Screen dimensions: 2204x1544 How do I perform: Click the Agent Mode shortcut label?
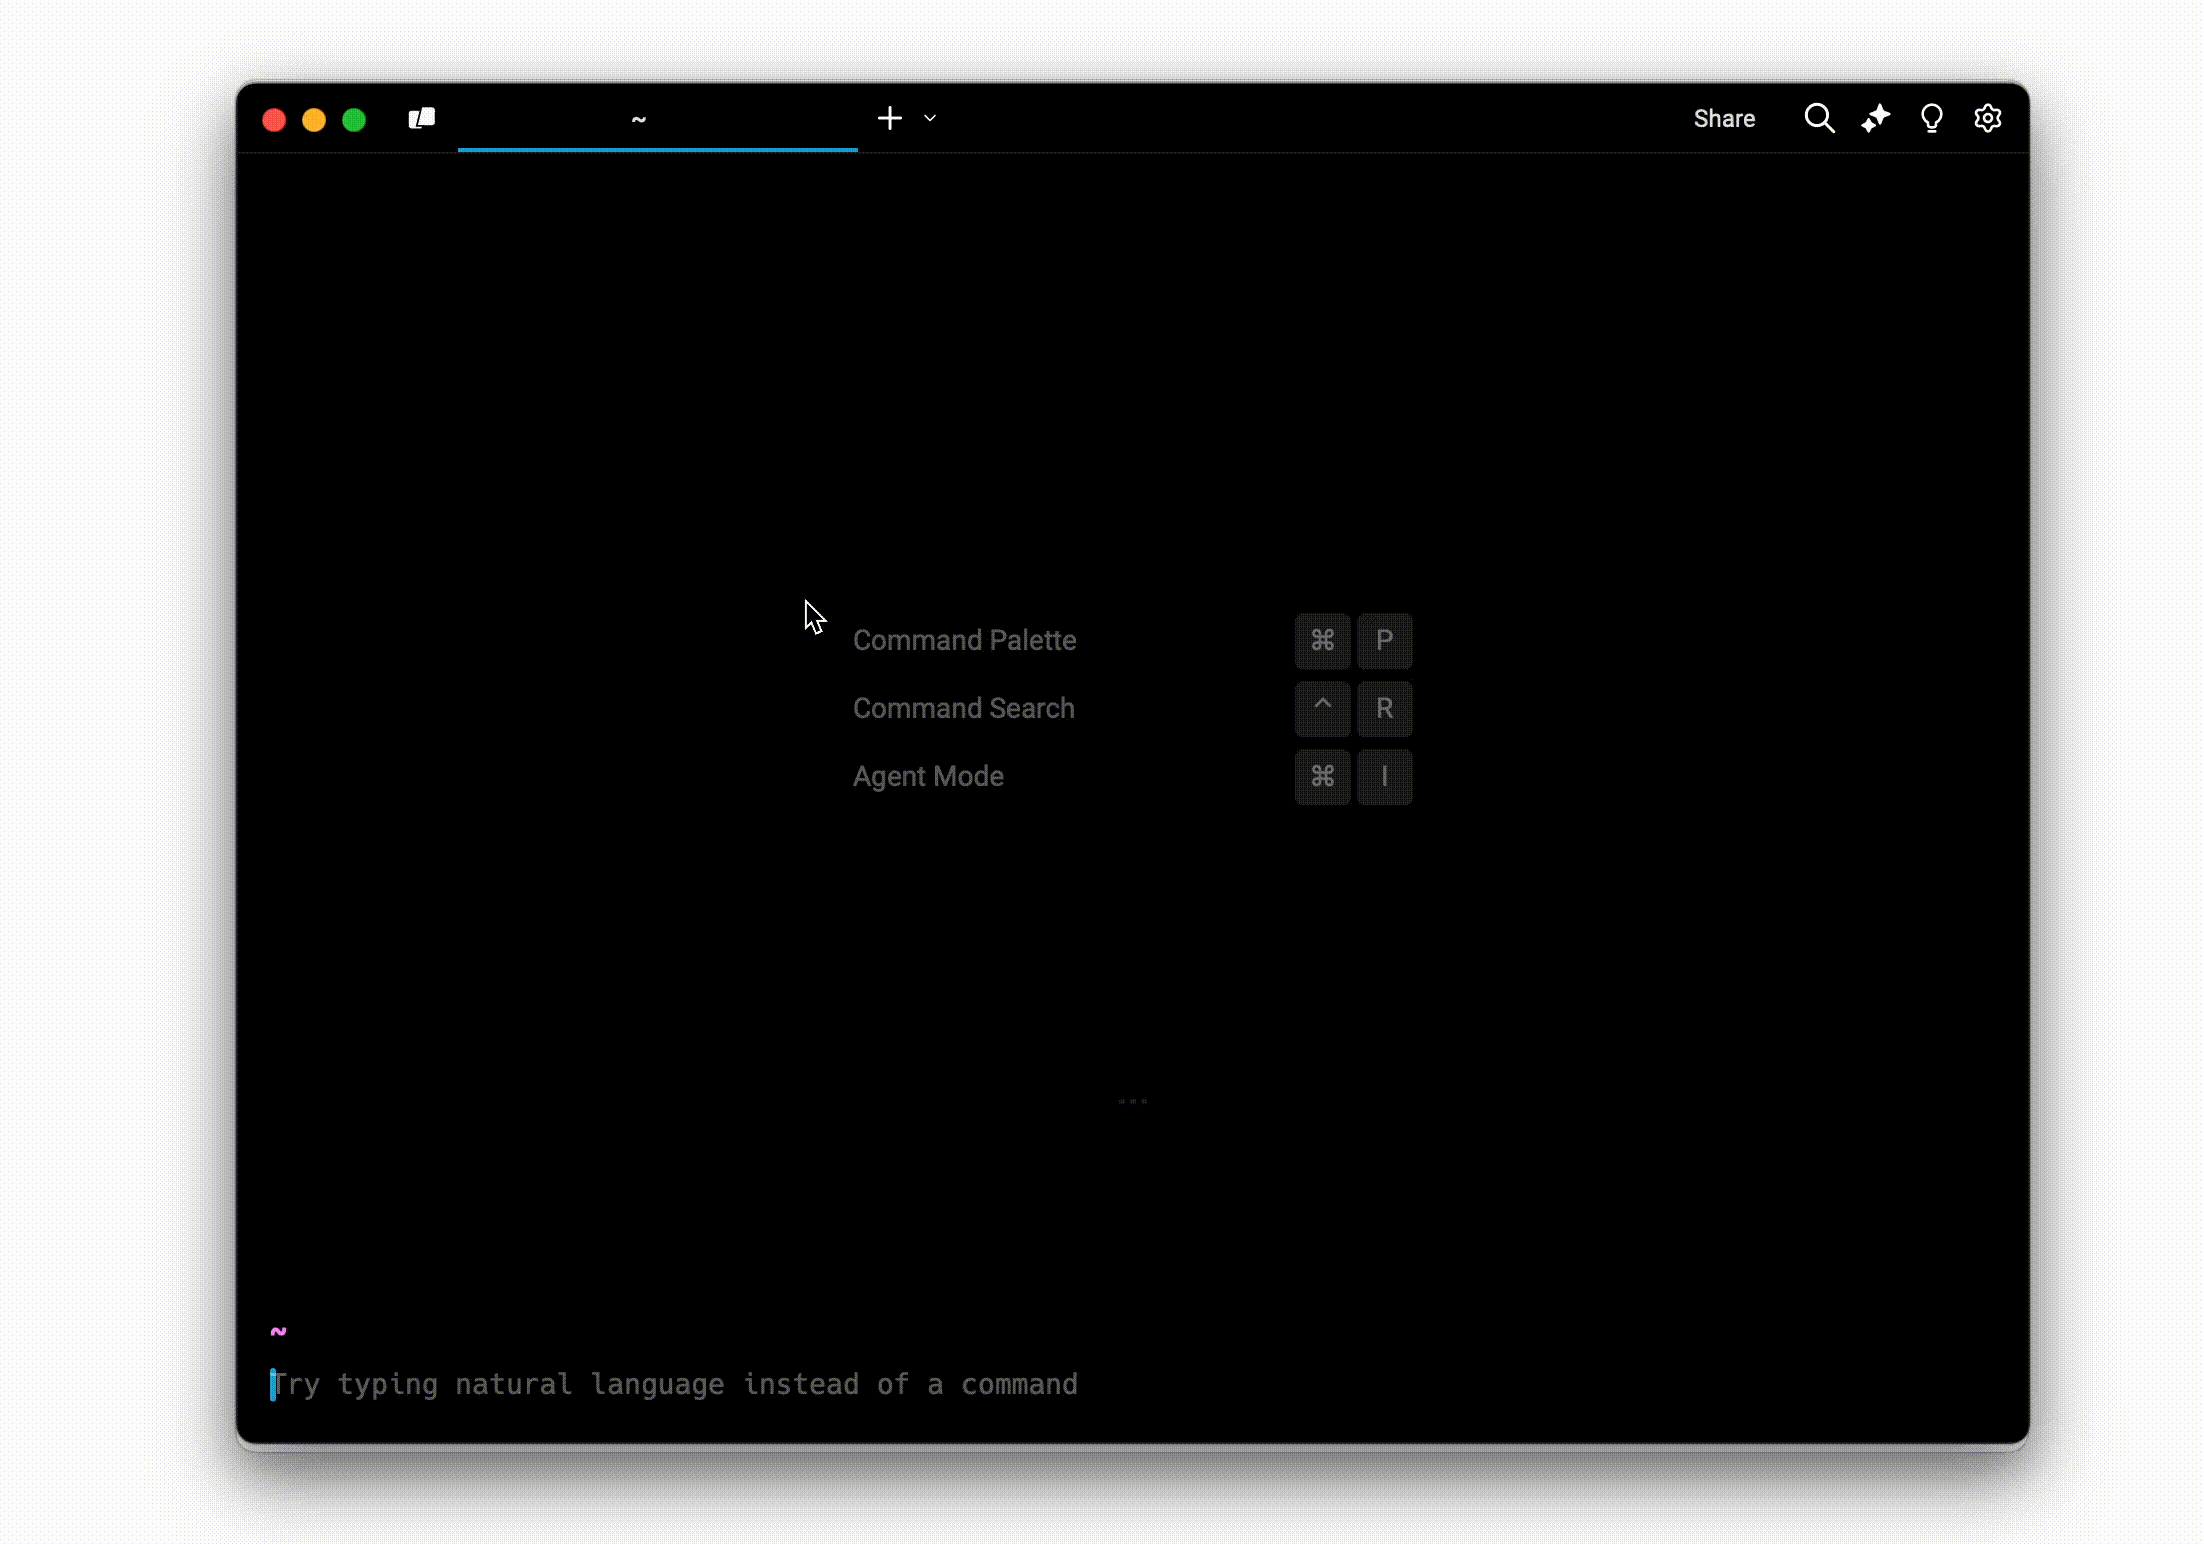coord(927,777)
